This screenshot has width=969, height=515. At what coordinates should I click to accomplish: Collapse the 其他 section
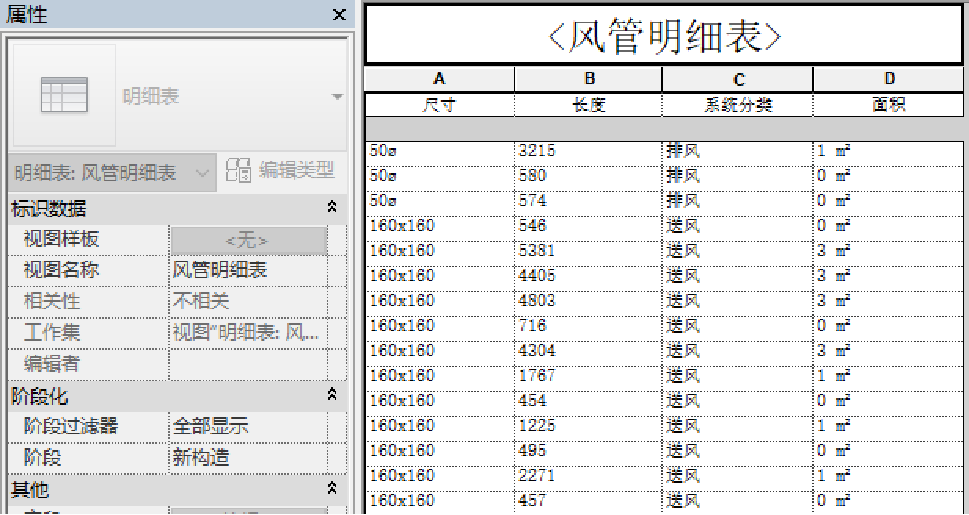pos(332,489)
